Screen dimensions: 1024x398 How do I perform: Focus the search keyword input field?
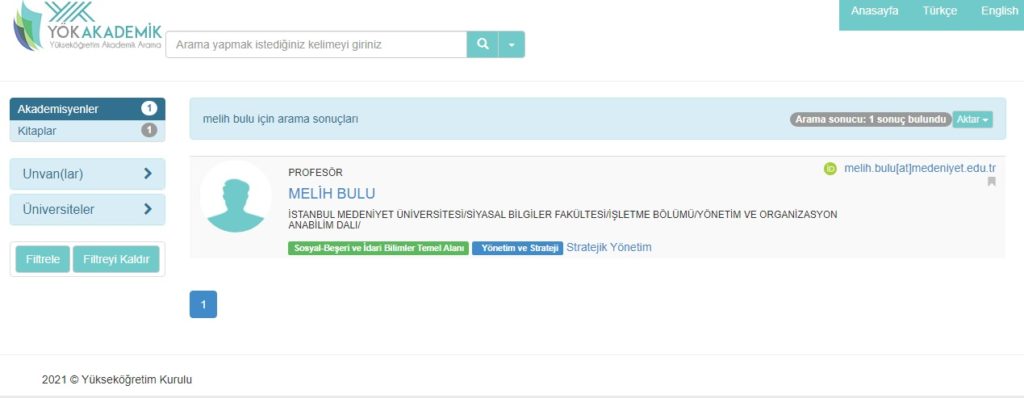point(316,44)
